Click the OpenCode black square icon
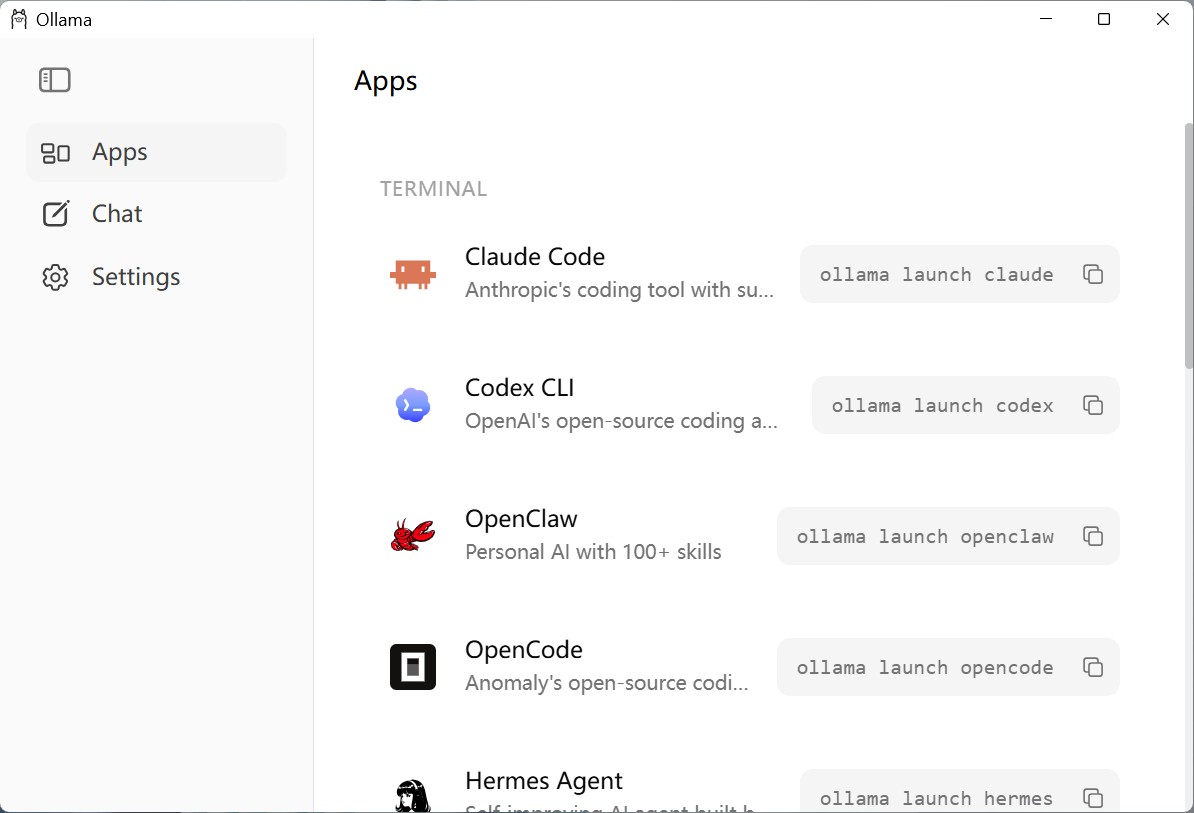 point(413,667)
